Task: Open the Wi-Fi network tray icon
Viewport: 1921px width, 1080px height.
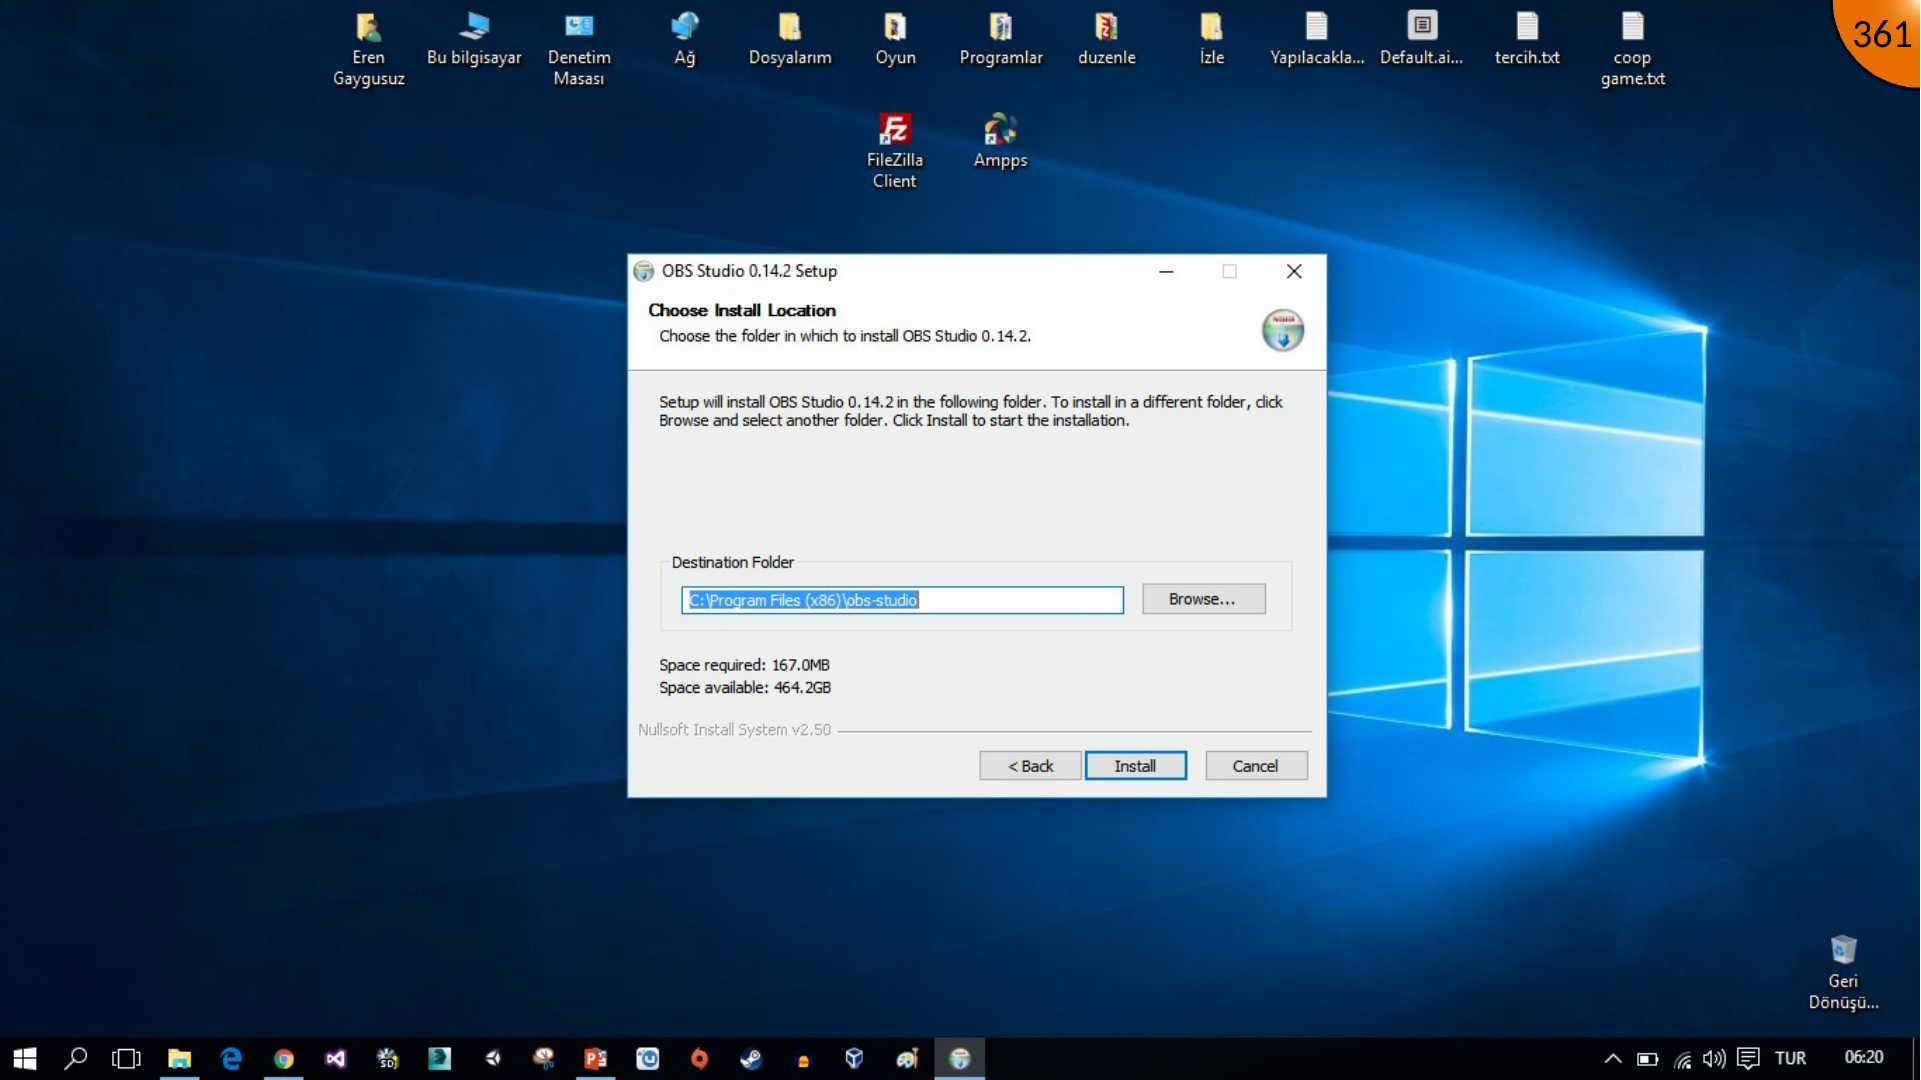Action: point(1682,1058)
